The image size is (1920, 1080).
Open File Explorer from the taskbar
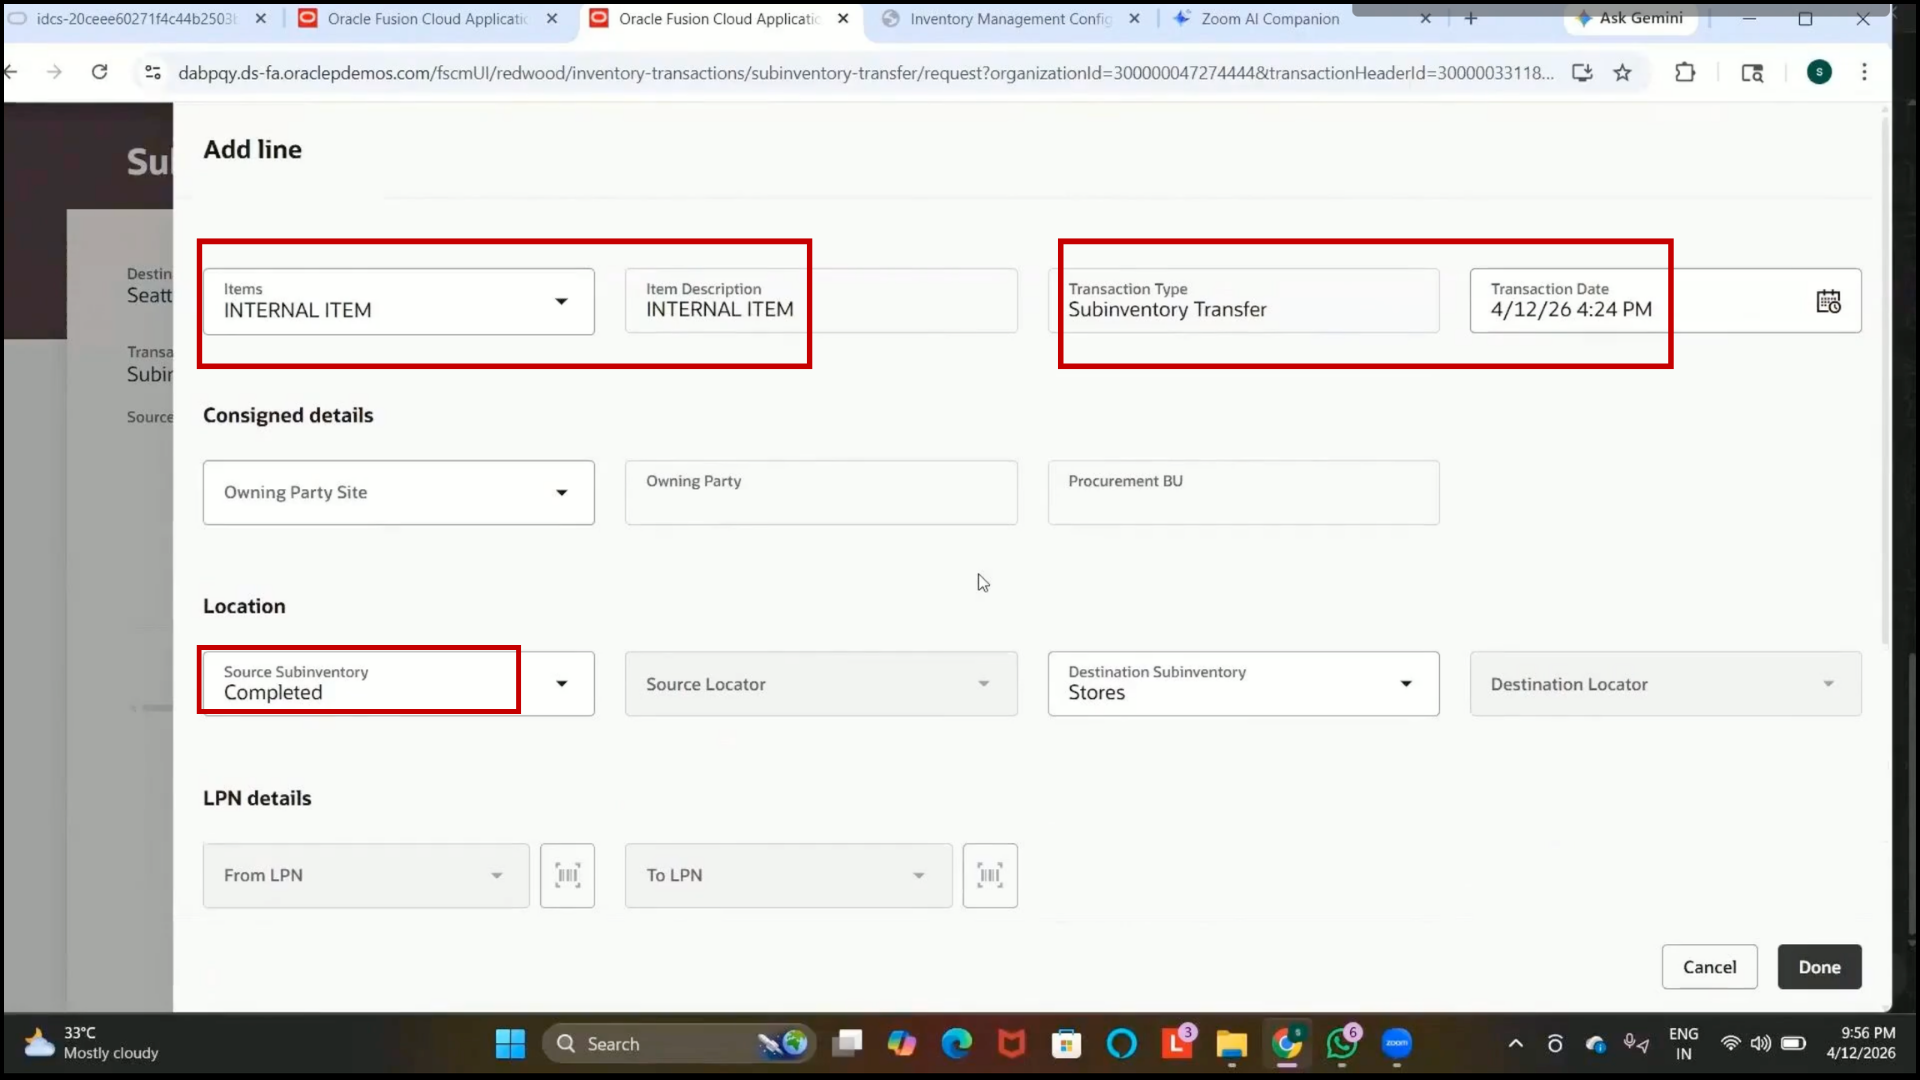pos(1231,1044)
